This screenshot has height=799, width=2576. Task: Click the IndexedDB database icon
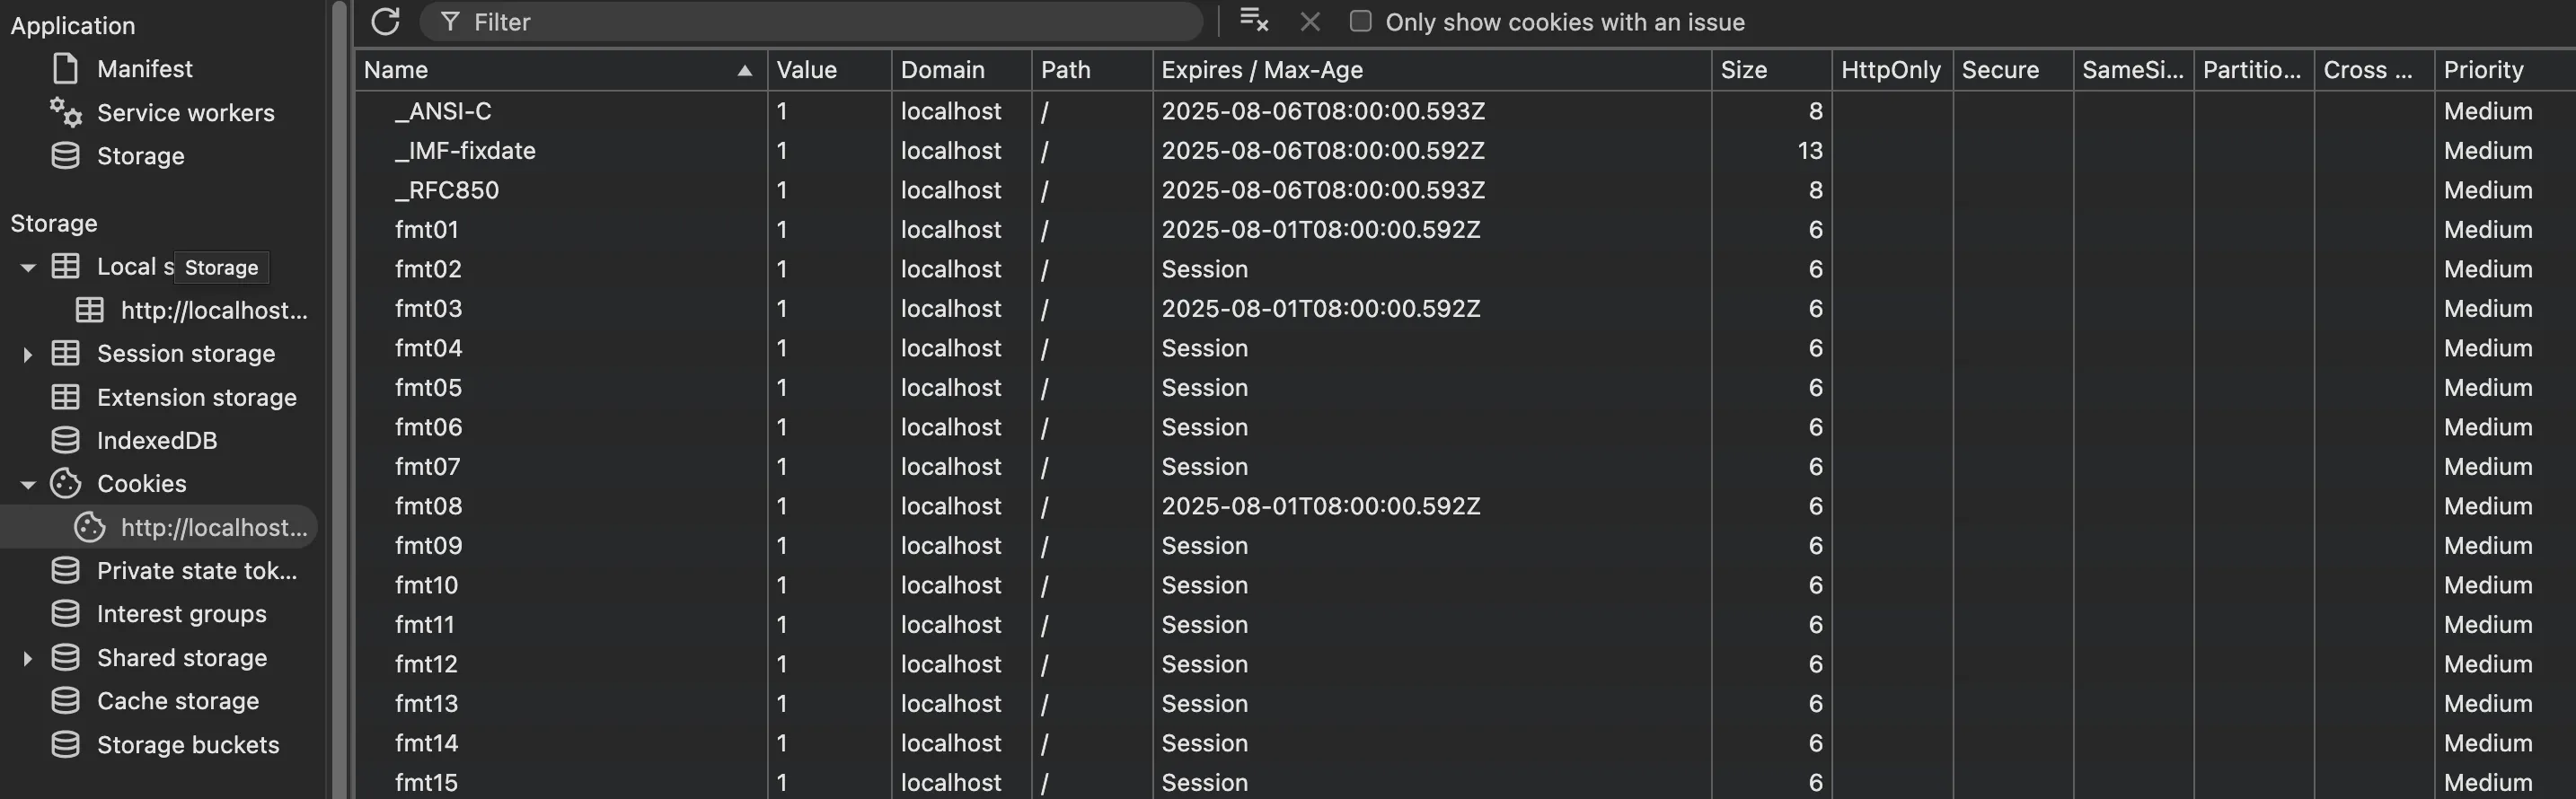[x=66, y=440]
